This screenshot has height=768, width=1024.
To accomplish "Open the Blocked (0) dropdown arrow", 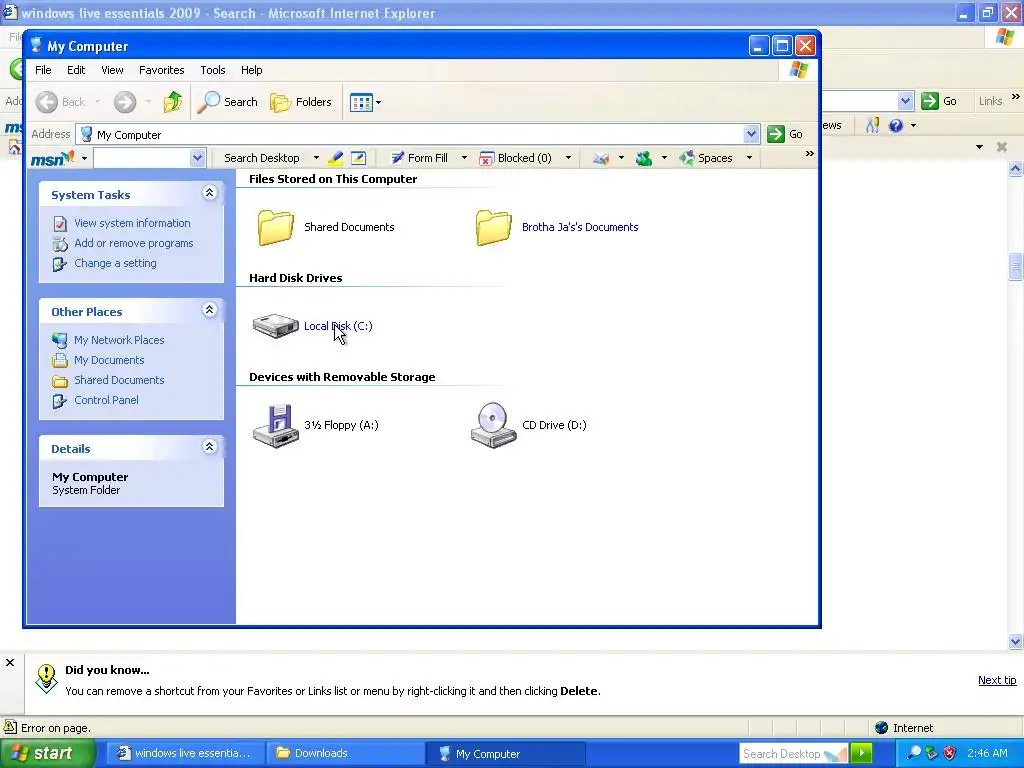I will [568, 158].
